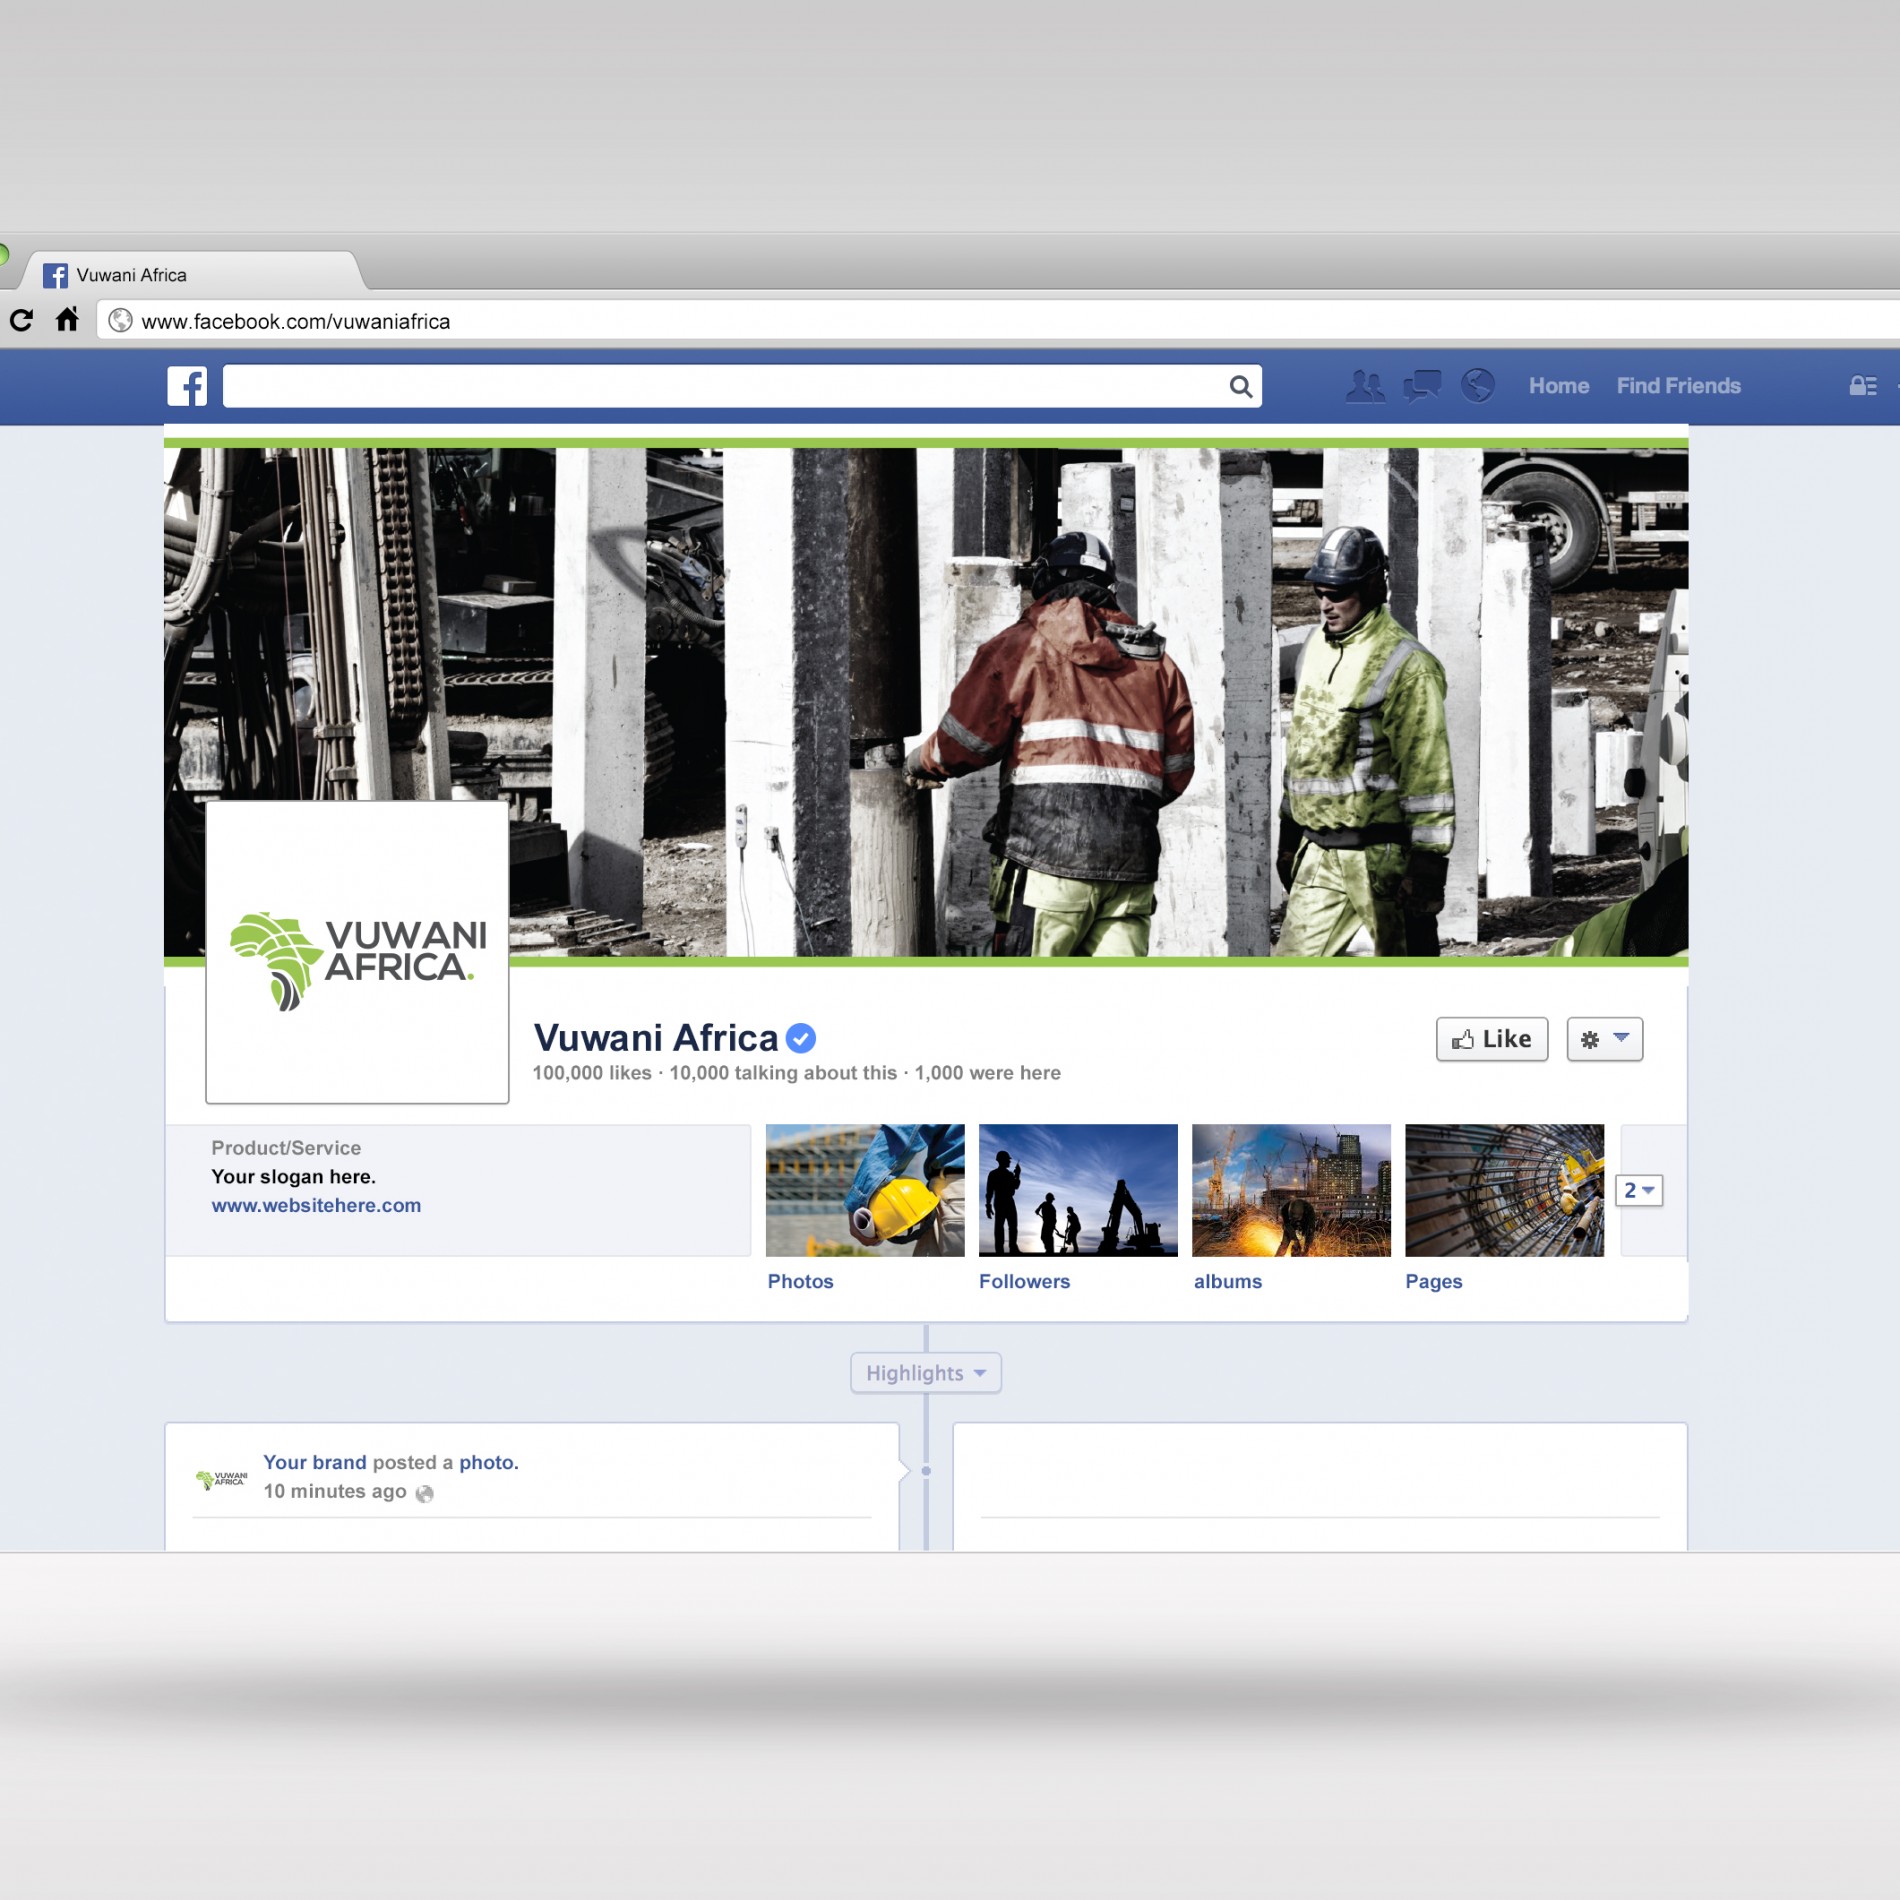The image size is (1900, 1900).
Task: Expand the tabs dropdown labeled 2
Action: tap(1638, 1190)
